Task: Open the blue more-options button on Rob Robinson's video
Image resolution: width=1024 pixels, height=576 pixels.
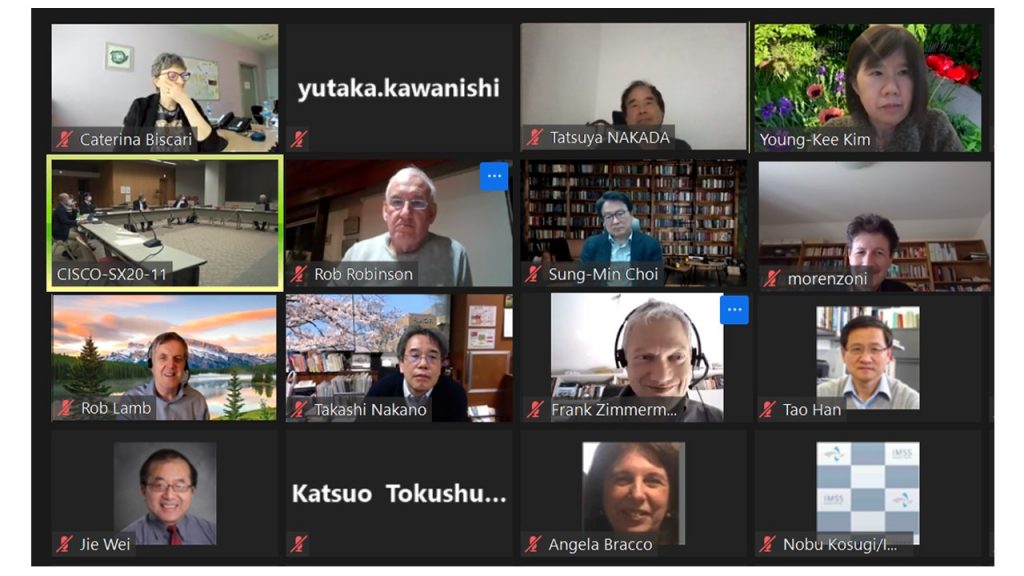Action: tap(494, 176)
